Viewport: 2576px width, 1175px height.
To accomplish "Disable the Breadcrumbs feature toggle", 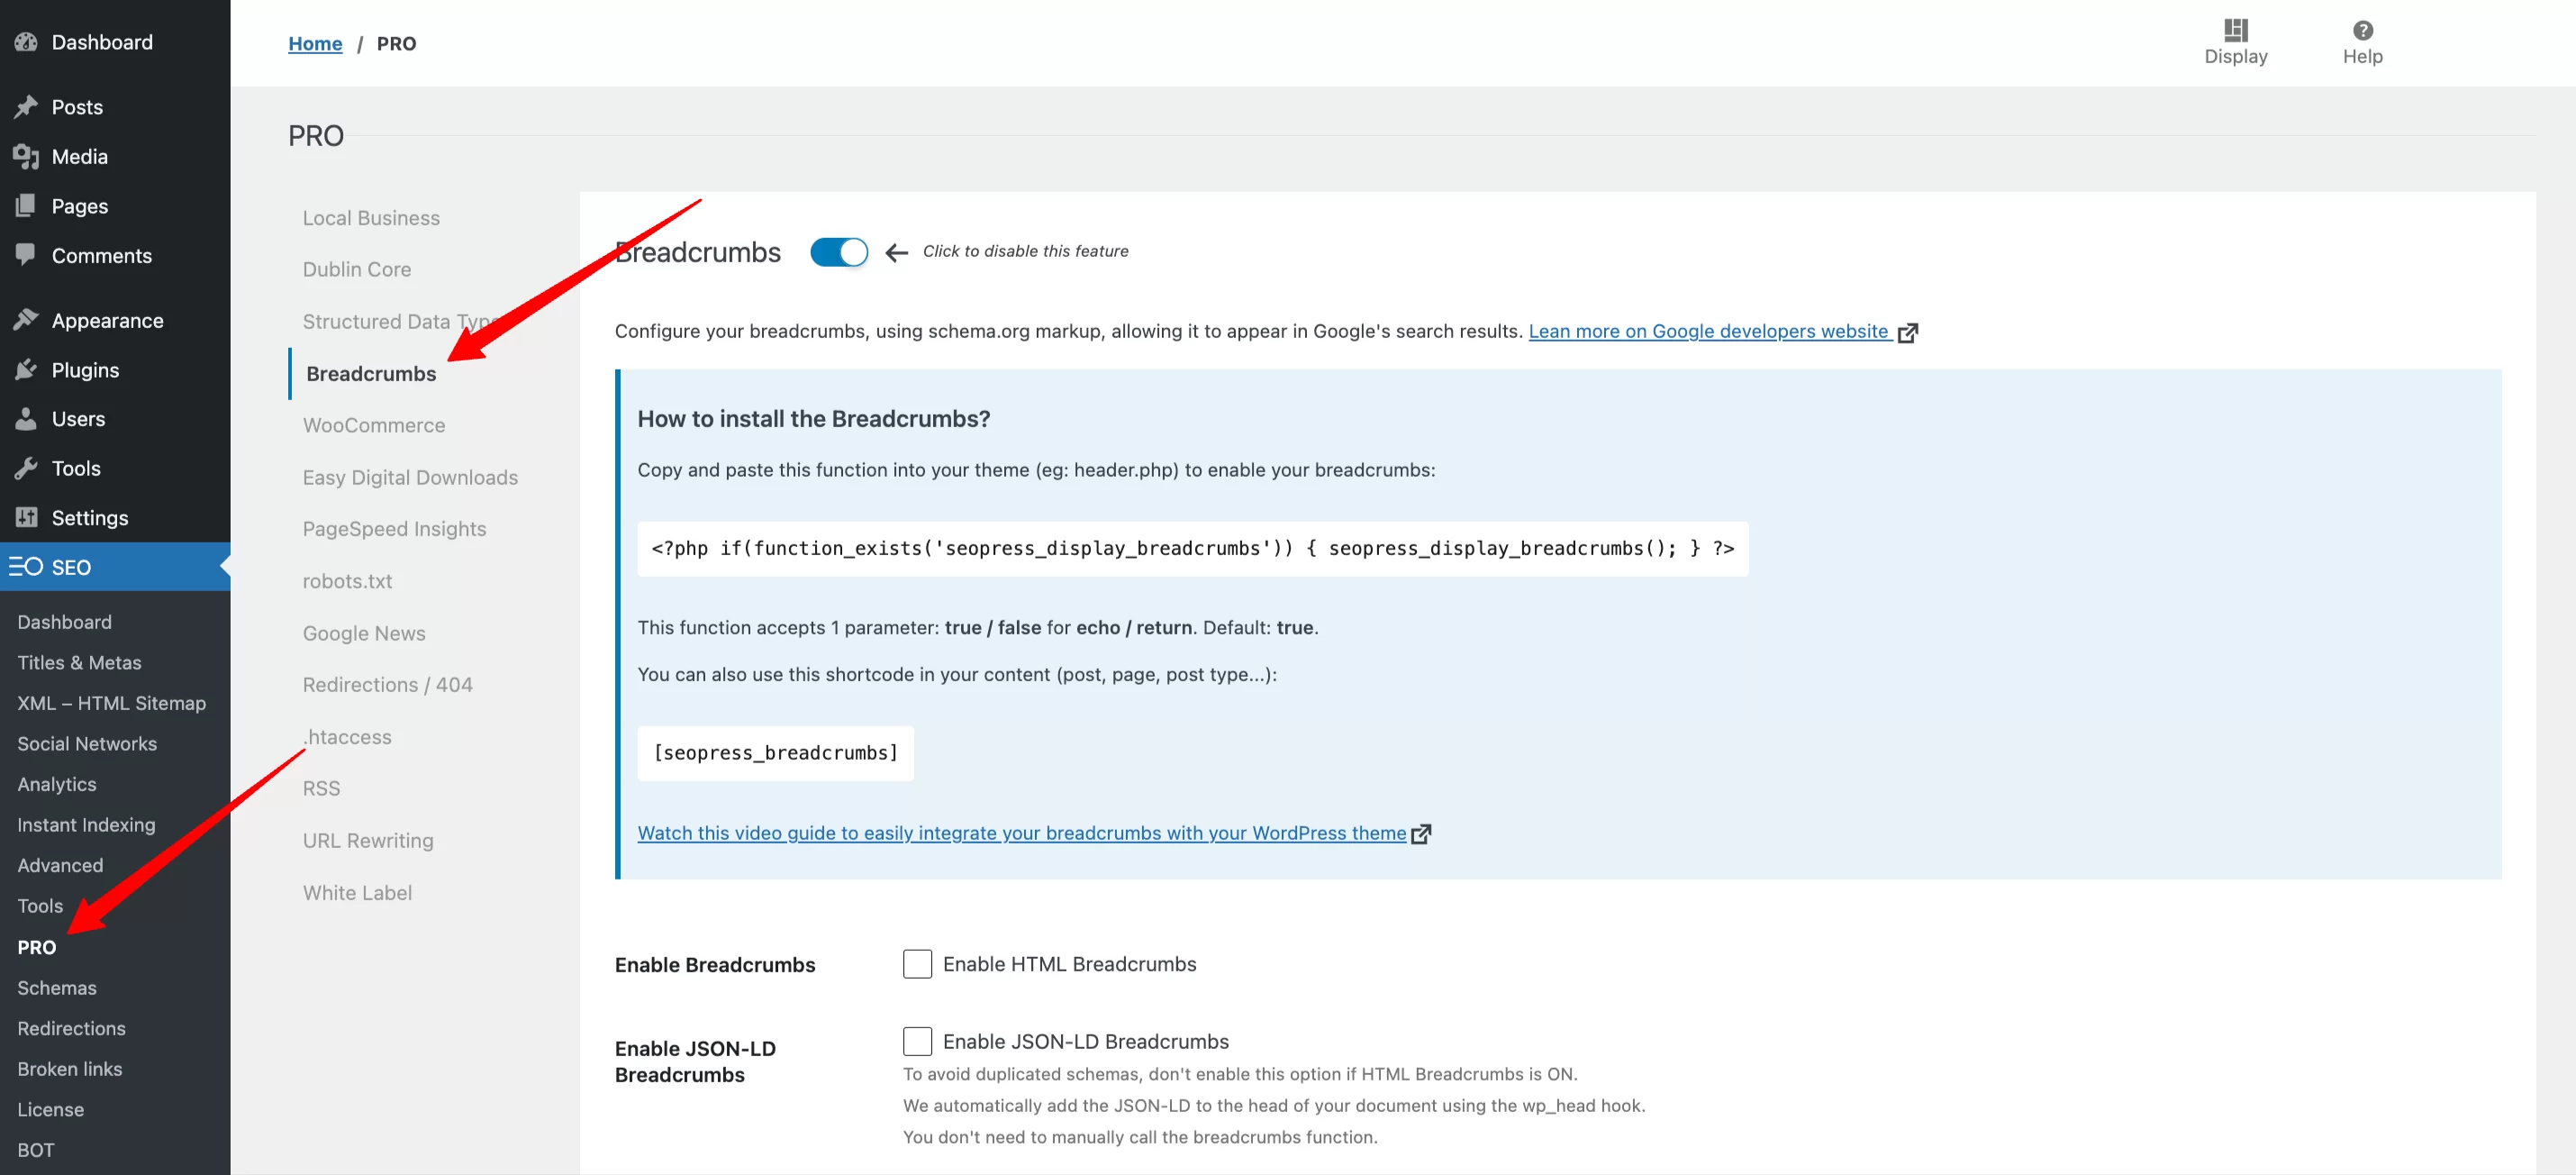I will tap(839, 250).
